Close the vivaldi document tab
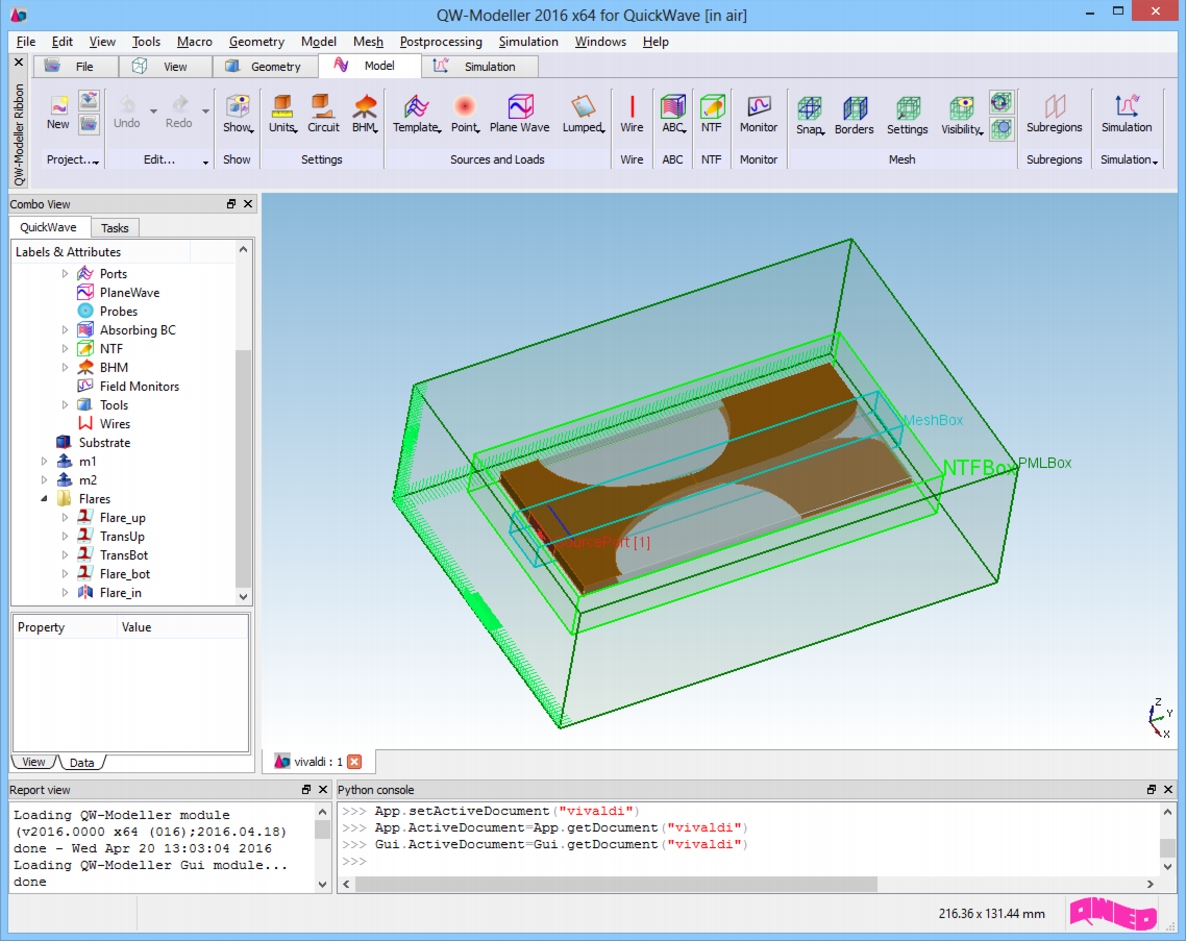The height and width of the screenshot is (943, 1187). [354, 761]
